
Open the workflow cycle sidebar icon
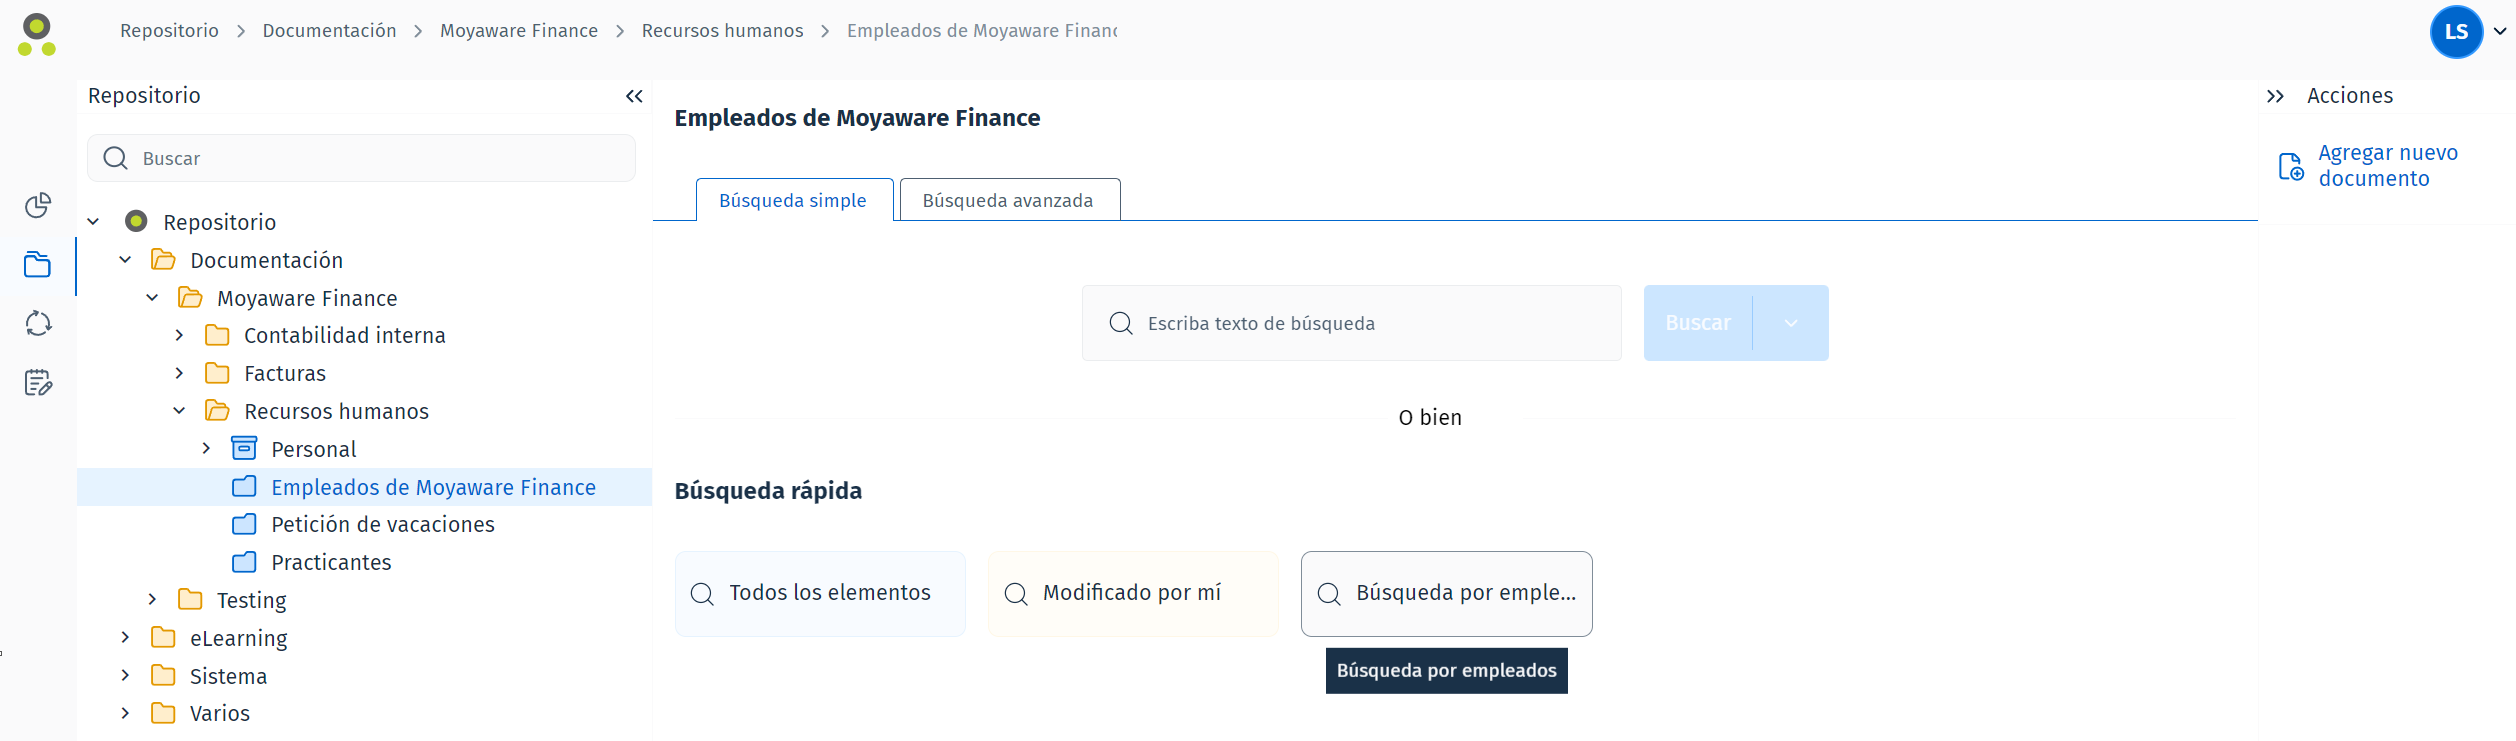pyautogui.click(x=38, y=323)
